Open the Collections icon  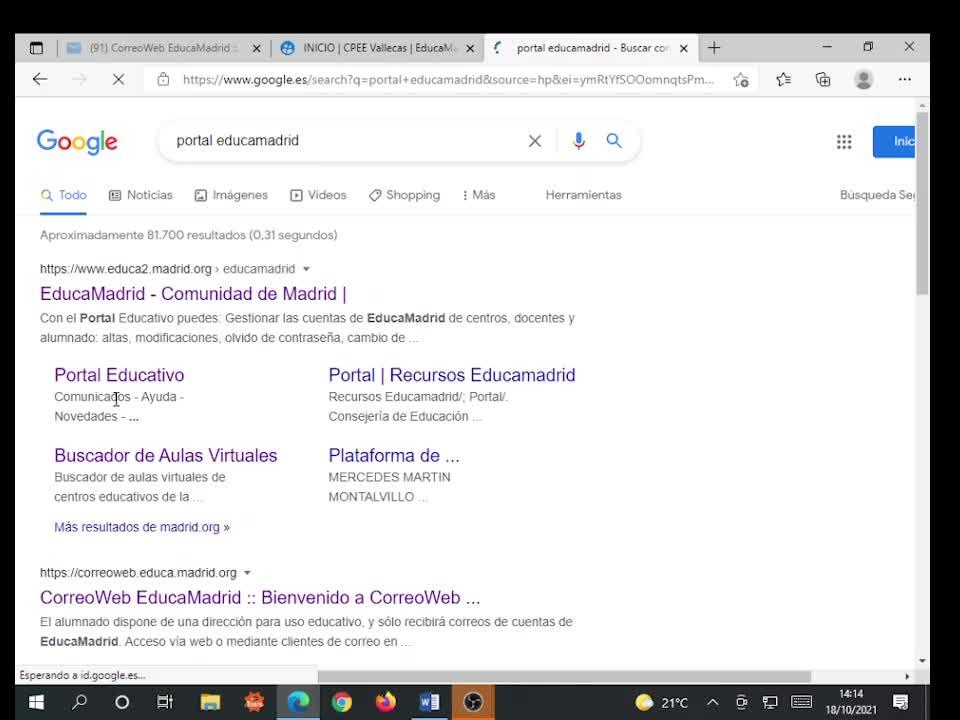pyautogui.click(x=823, y=80)
